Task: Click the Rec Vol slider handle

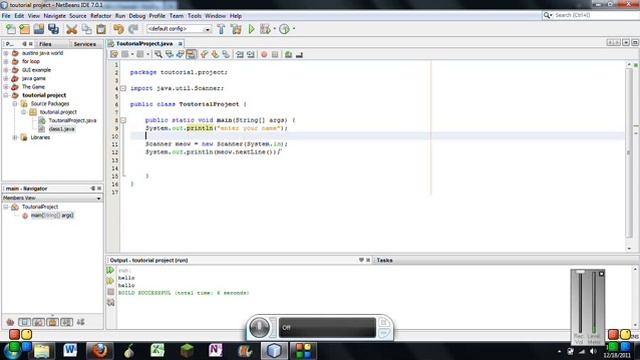Action: tap(580, 272)
